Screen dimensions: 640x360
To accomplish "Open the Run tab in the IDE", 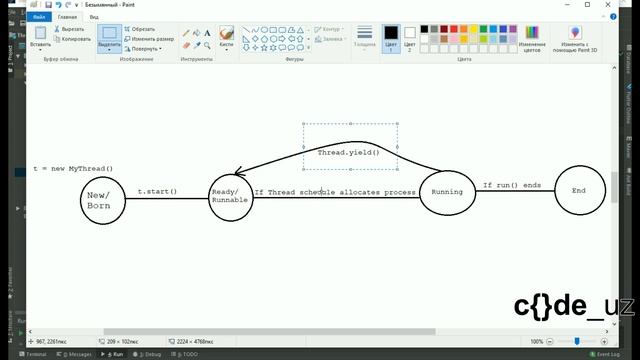I will tap(112, 354).
